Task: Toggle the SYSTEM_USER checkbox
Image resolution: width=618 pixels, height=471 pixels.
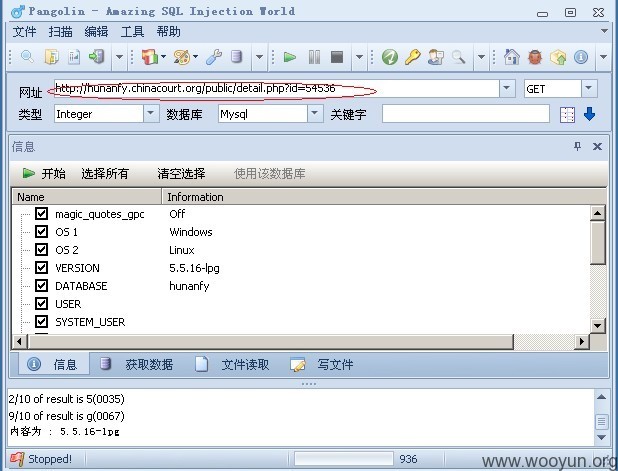Action: pos(41,322)
